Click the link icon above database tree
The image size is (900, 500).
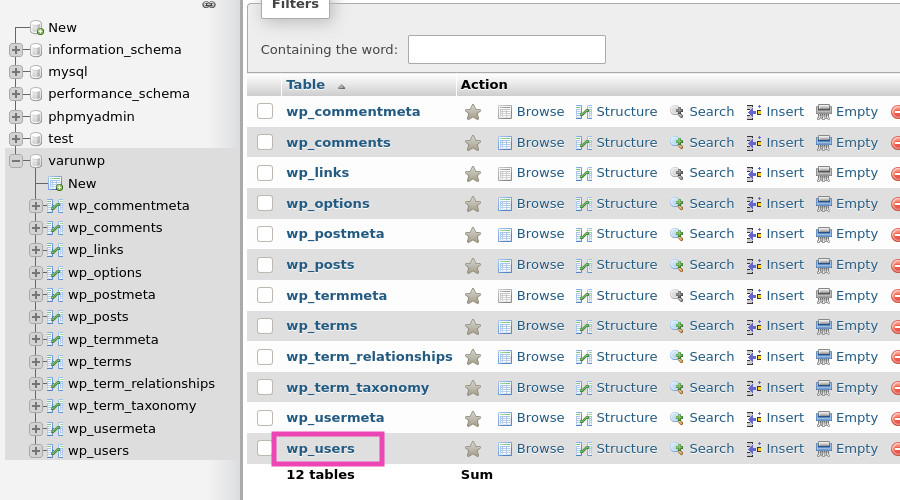pos(209,5)
